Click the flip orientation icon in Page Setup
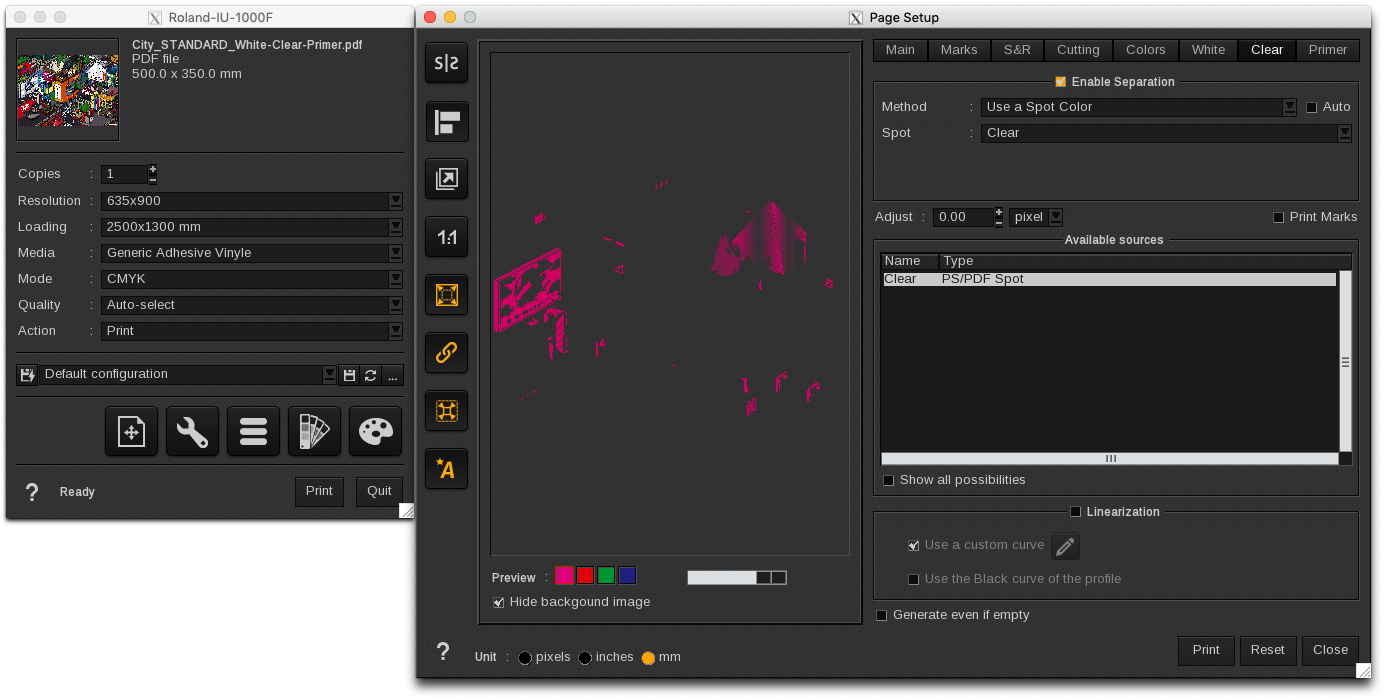 pyautogui.click(x=446, y=122)
